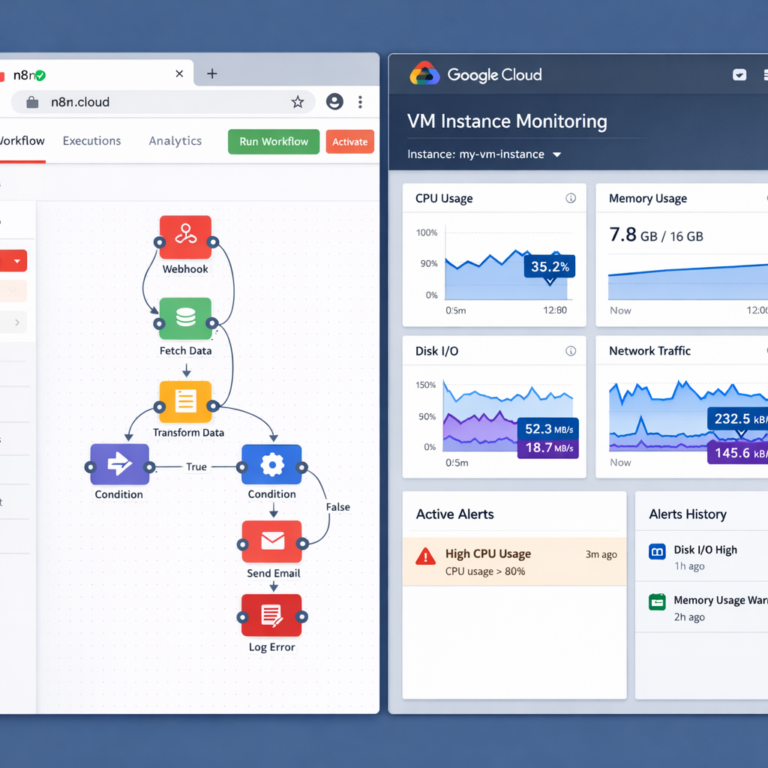Screen dimensions: 768x768
Task: Click the VM Instance Monitoring title
Action: click(507, 121)
